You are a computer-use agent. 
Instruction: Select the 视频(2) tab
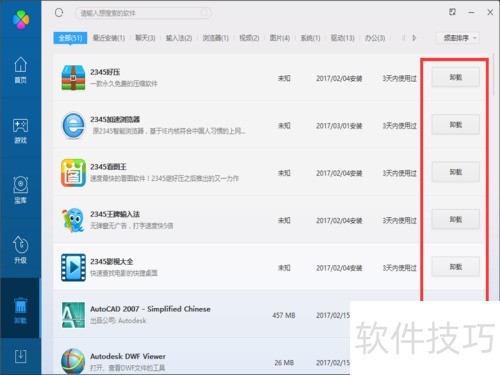coord(249,38)
